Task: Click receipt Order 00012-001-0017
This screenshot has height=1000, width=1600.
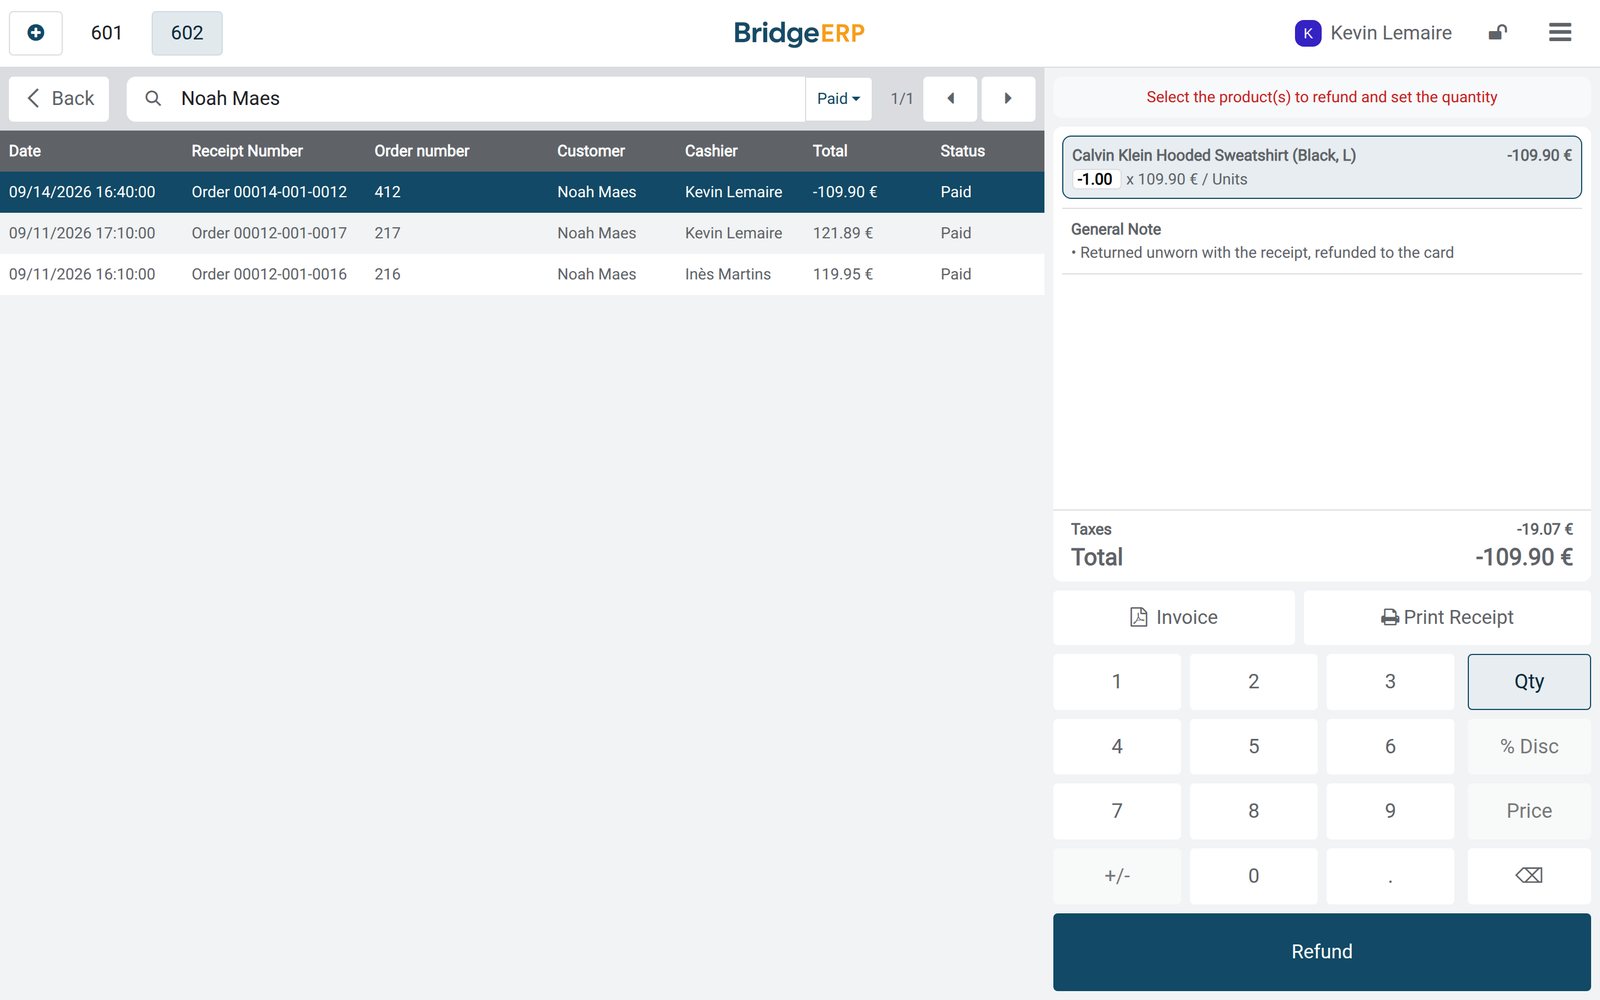Action: coord(269,233)
